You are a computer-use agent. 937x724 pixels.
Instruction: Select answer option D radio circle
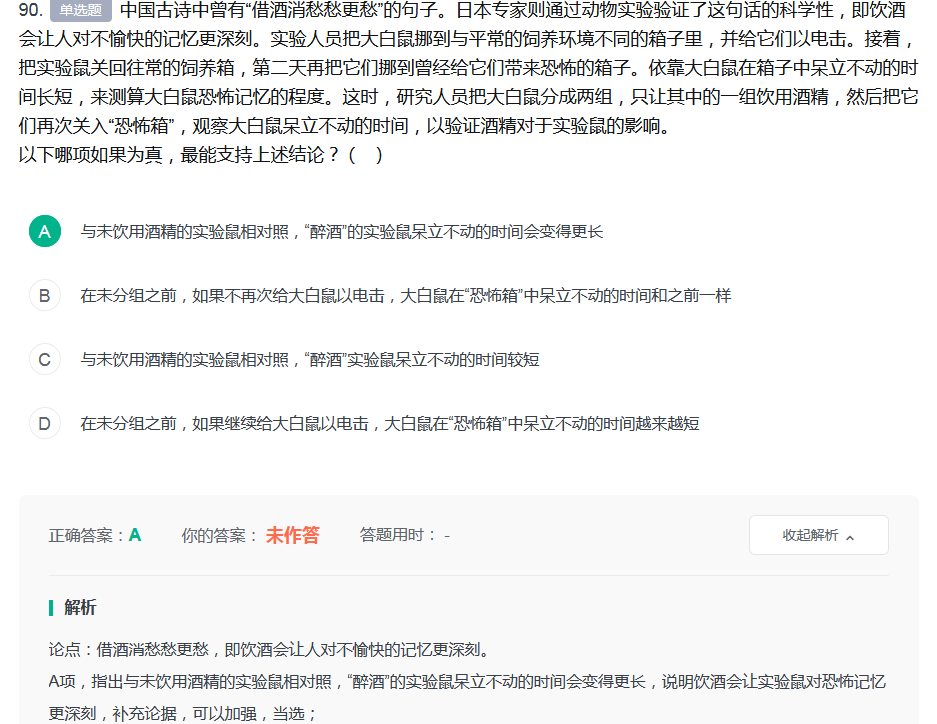pos(45,423)
